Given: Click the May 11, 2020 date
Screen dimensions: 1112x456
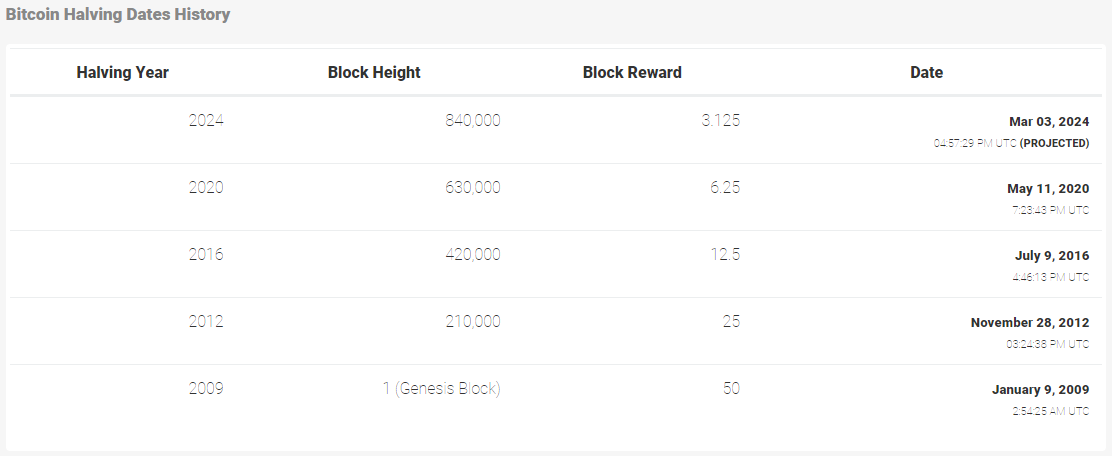Looking at the screenshot, I should click(1048, 189).
